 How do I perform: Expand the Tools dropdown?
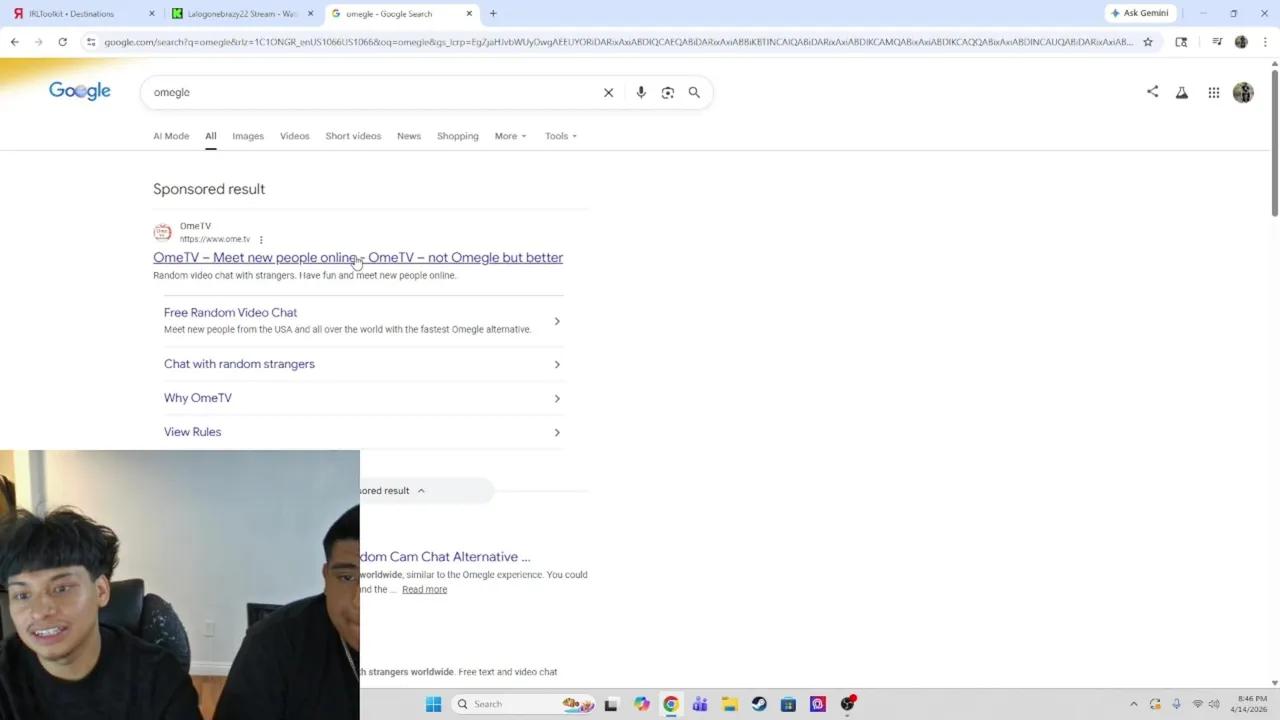coord(561,136)
